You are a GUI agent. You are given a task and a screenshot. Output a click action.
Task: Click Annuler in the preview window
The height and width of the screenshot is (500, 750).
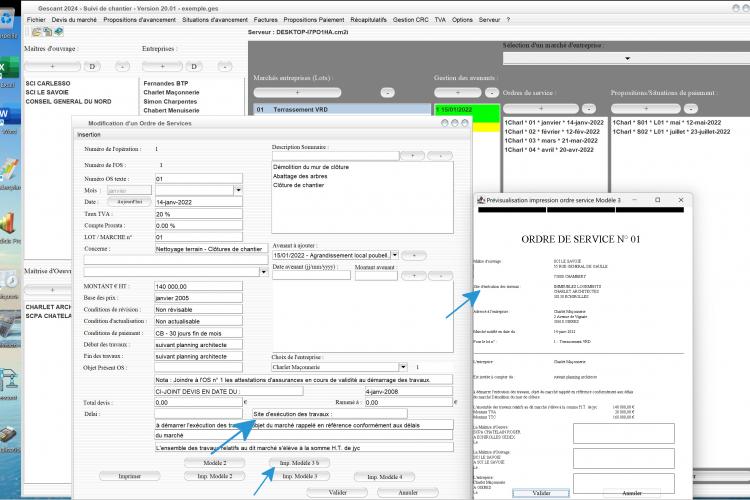tap(632, 493)
